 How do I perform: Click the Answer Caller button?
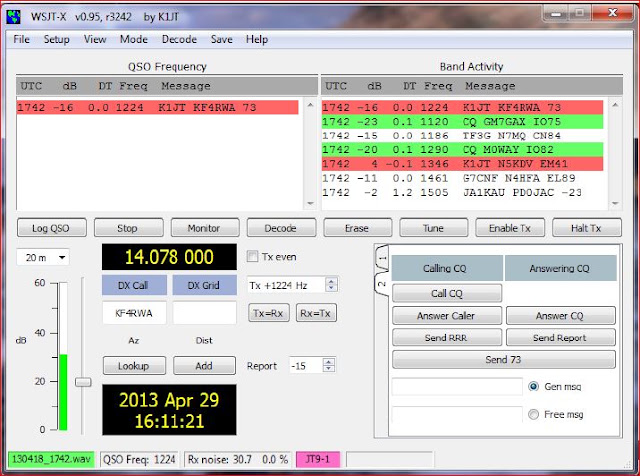point(447,316)
